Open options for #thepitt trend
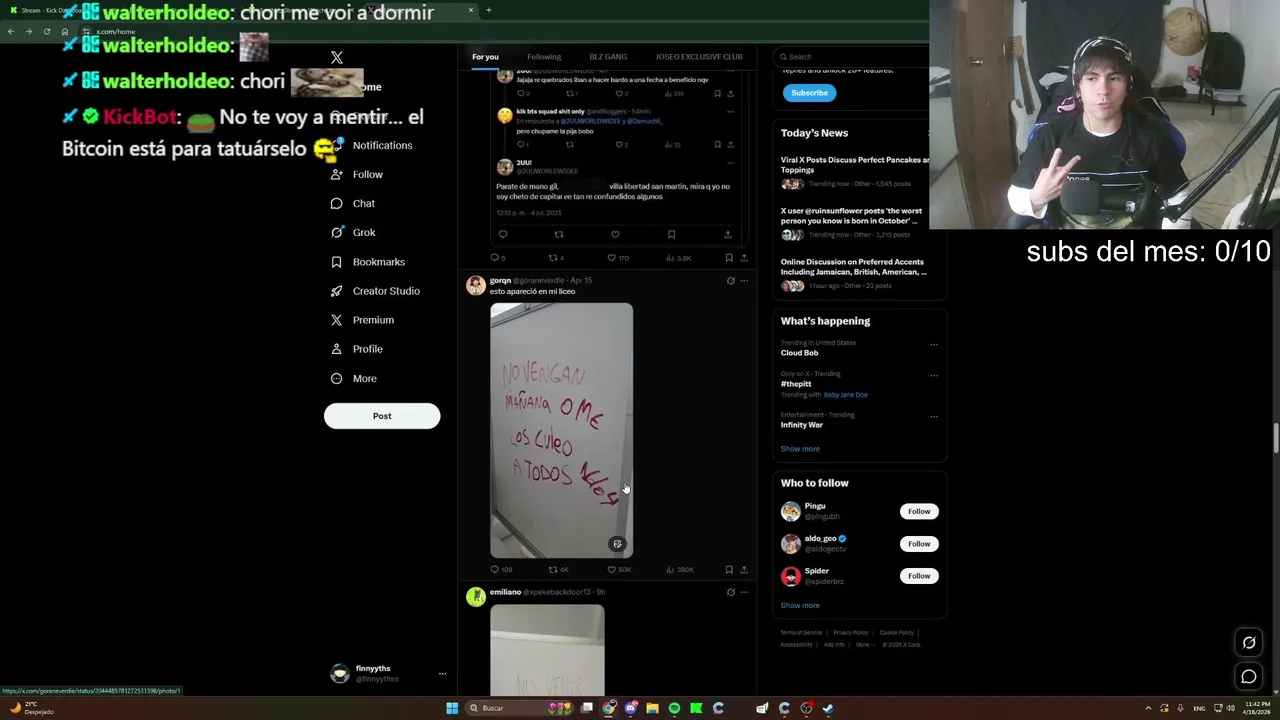The image size is (1280, 720). point(934,376)
